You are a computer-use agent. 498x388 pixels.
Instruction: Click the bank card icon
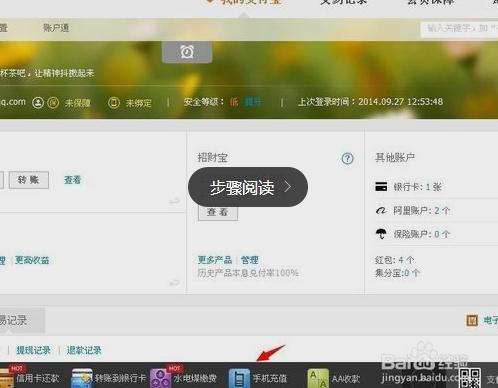pyautogui.click(x=381, y=186)
